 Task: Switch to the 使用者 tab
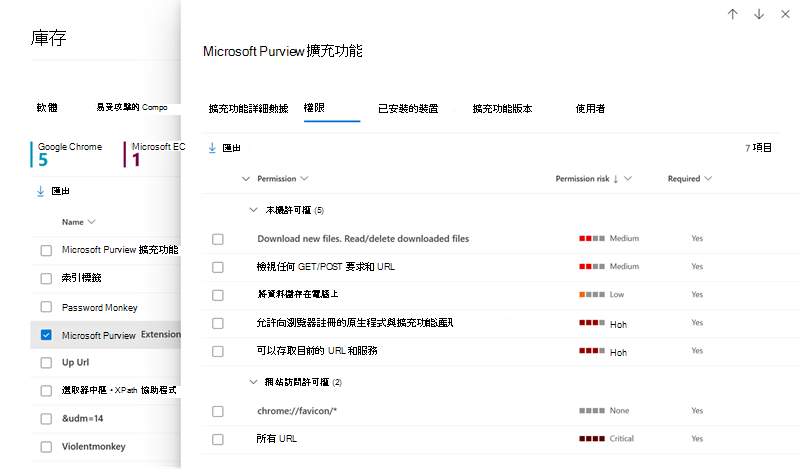click(x=590, y=108)
